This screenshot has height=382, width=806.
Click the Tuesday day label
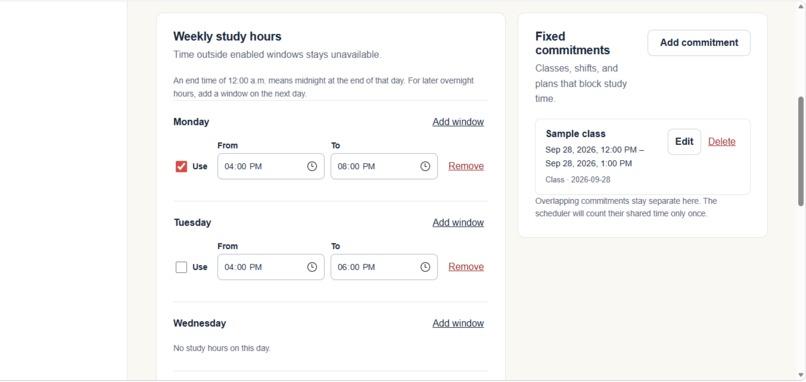[192, 223]
